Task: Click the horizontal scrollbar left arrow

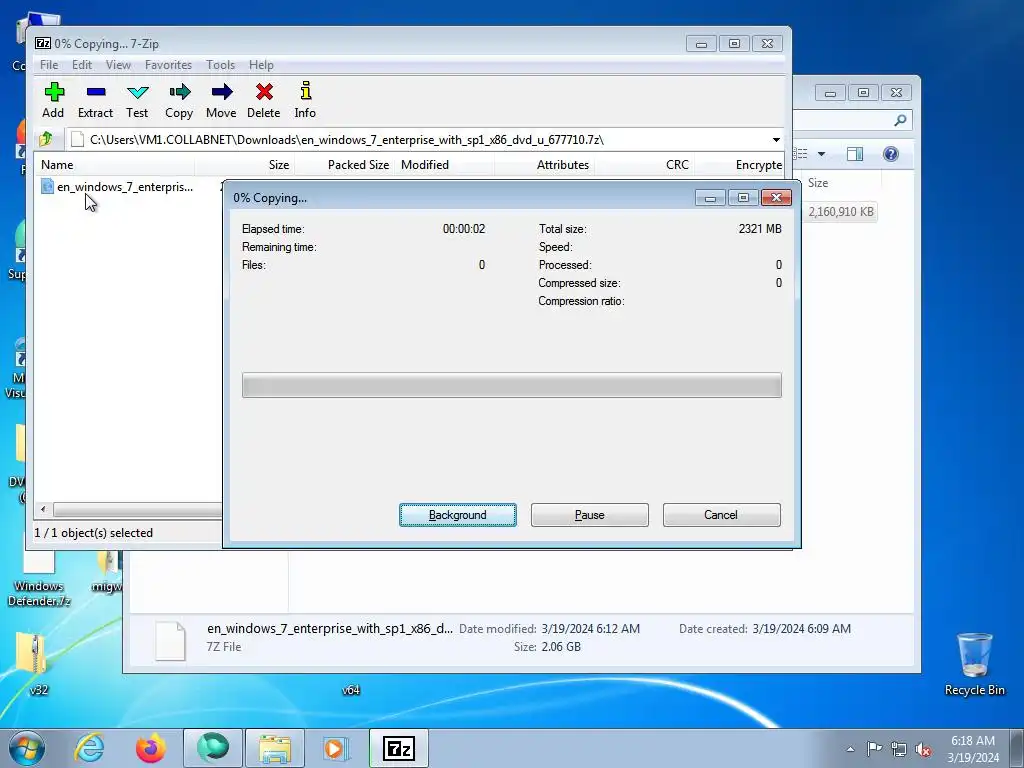Action: pos(43,509)
